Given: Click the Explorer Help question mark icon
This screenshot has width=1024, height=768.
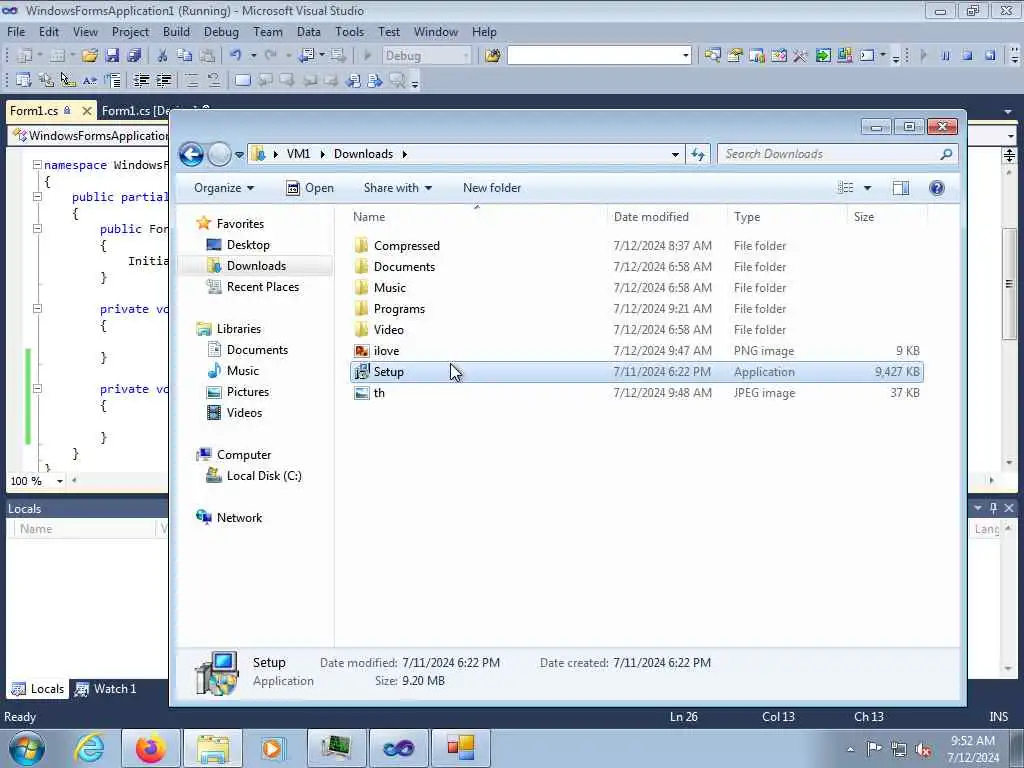Looking at the screenshot, I should [936, 188].
